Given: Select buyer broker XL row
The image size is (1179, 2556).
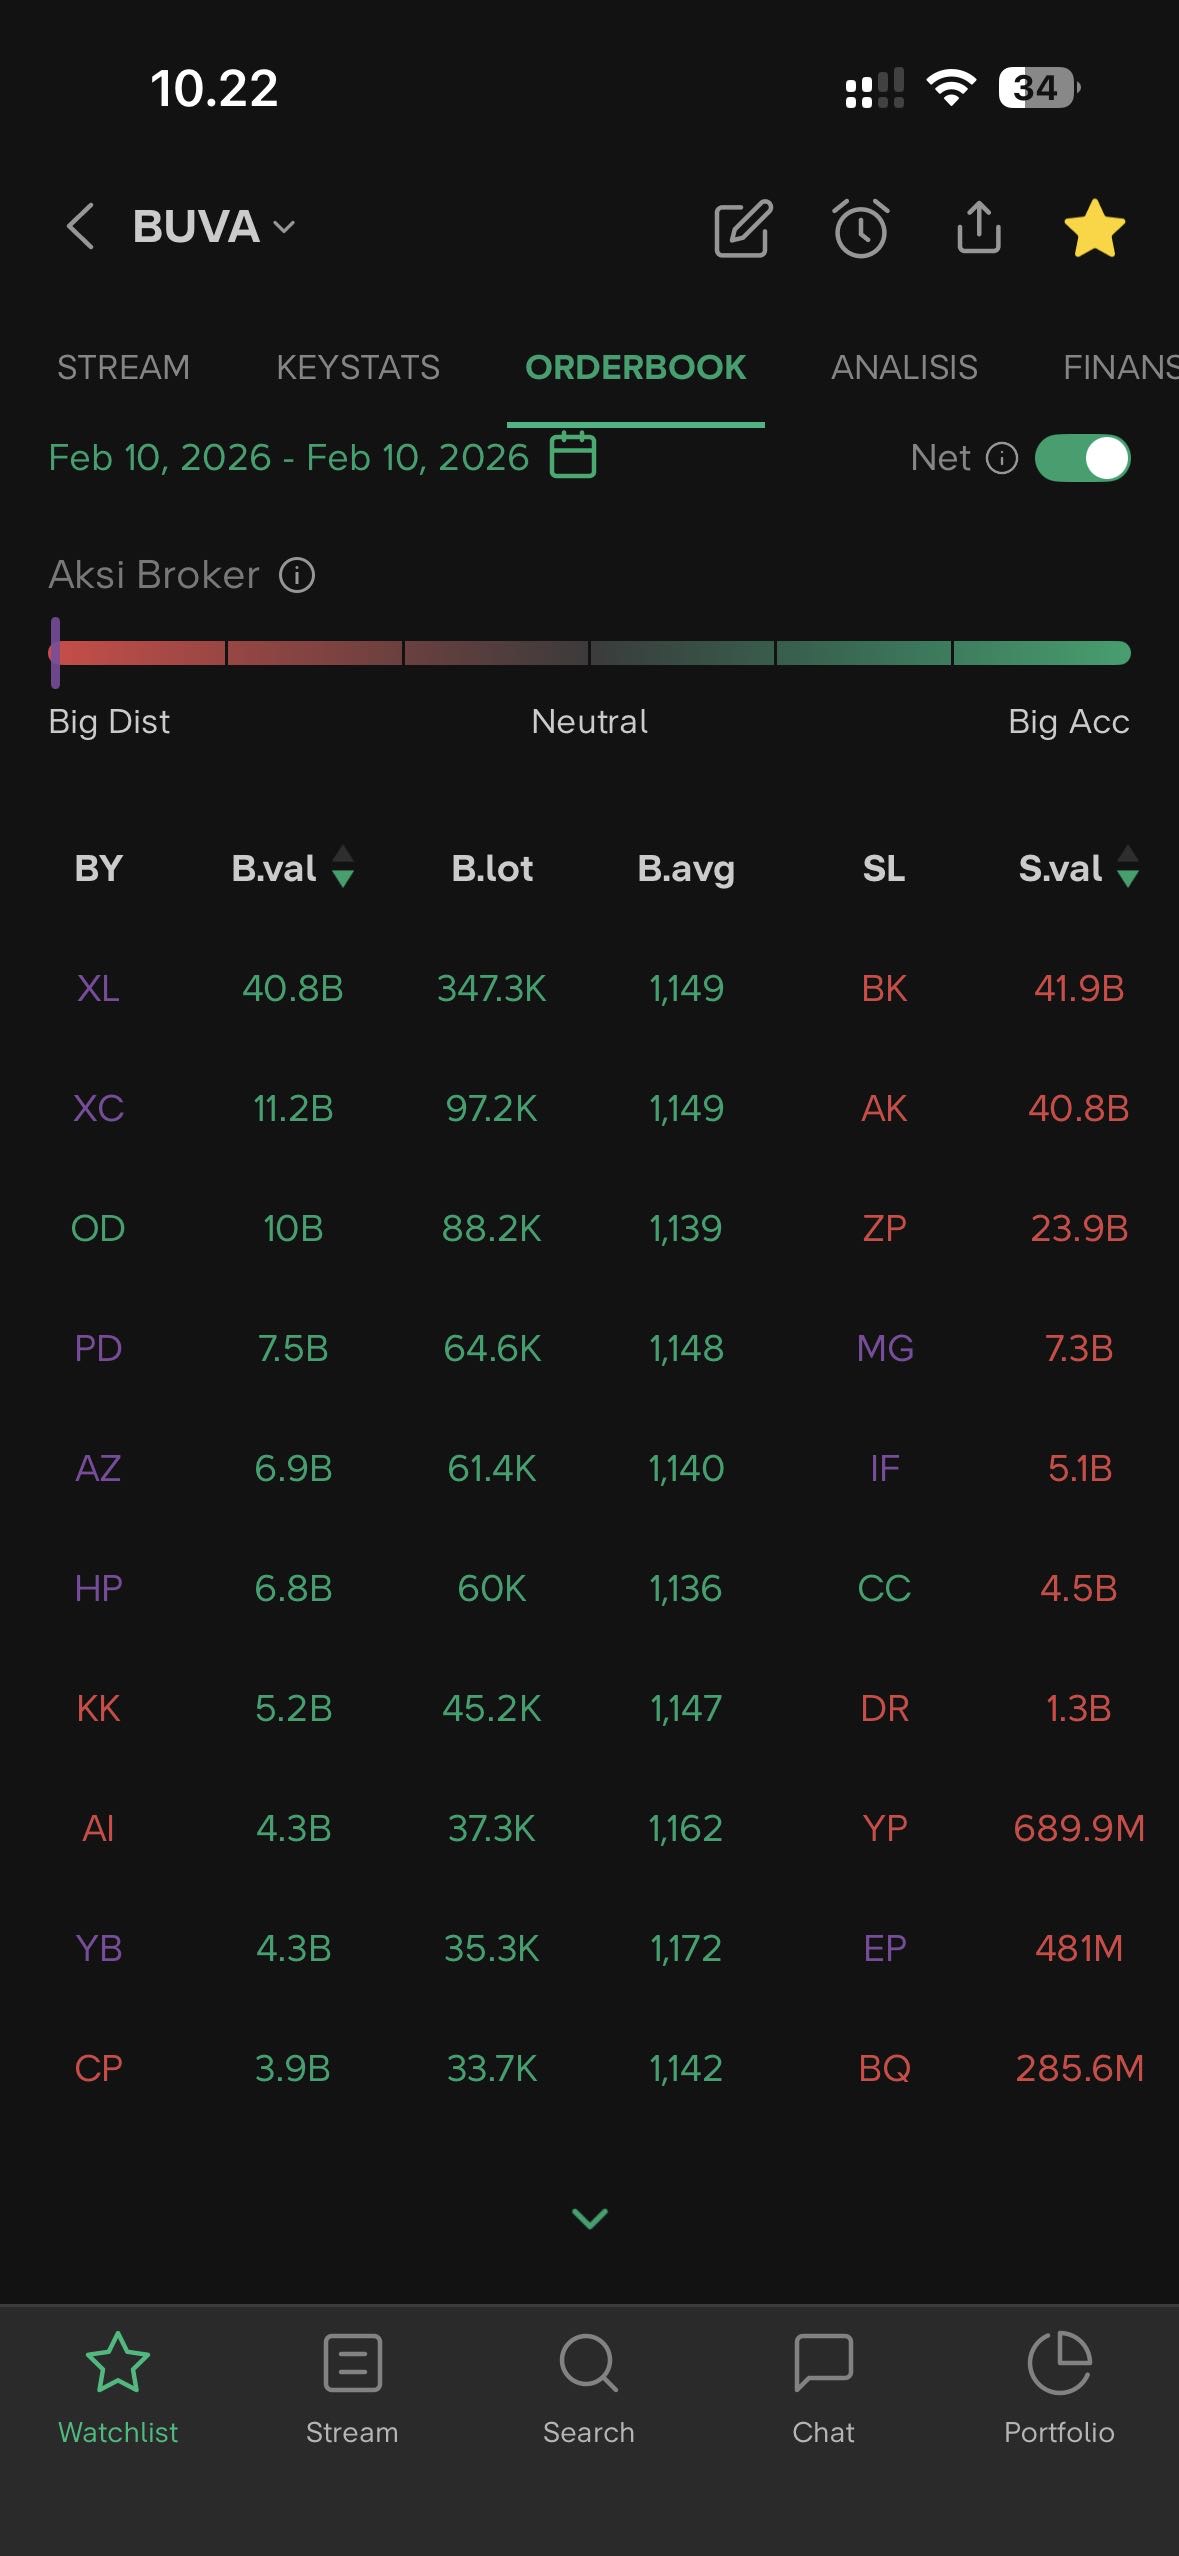Looking at the screenshot, I should tap(98, 988).
